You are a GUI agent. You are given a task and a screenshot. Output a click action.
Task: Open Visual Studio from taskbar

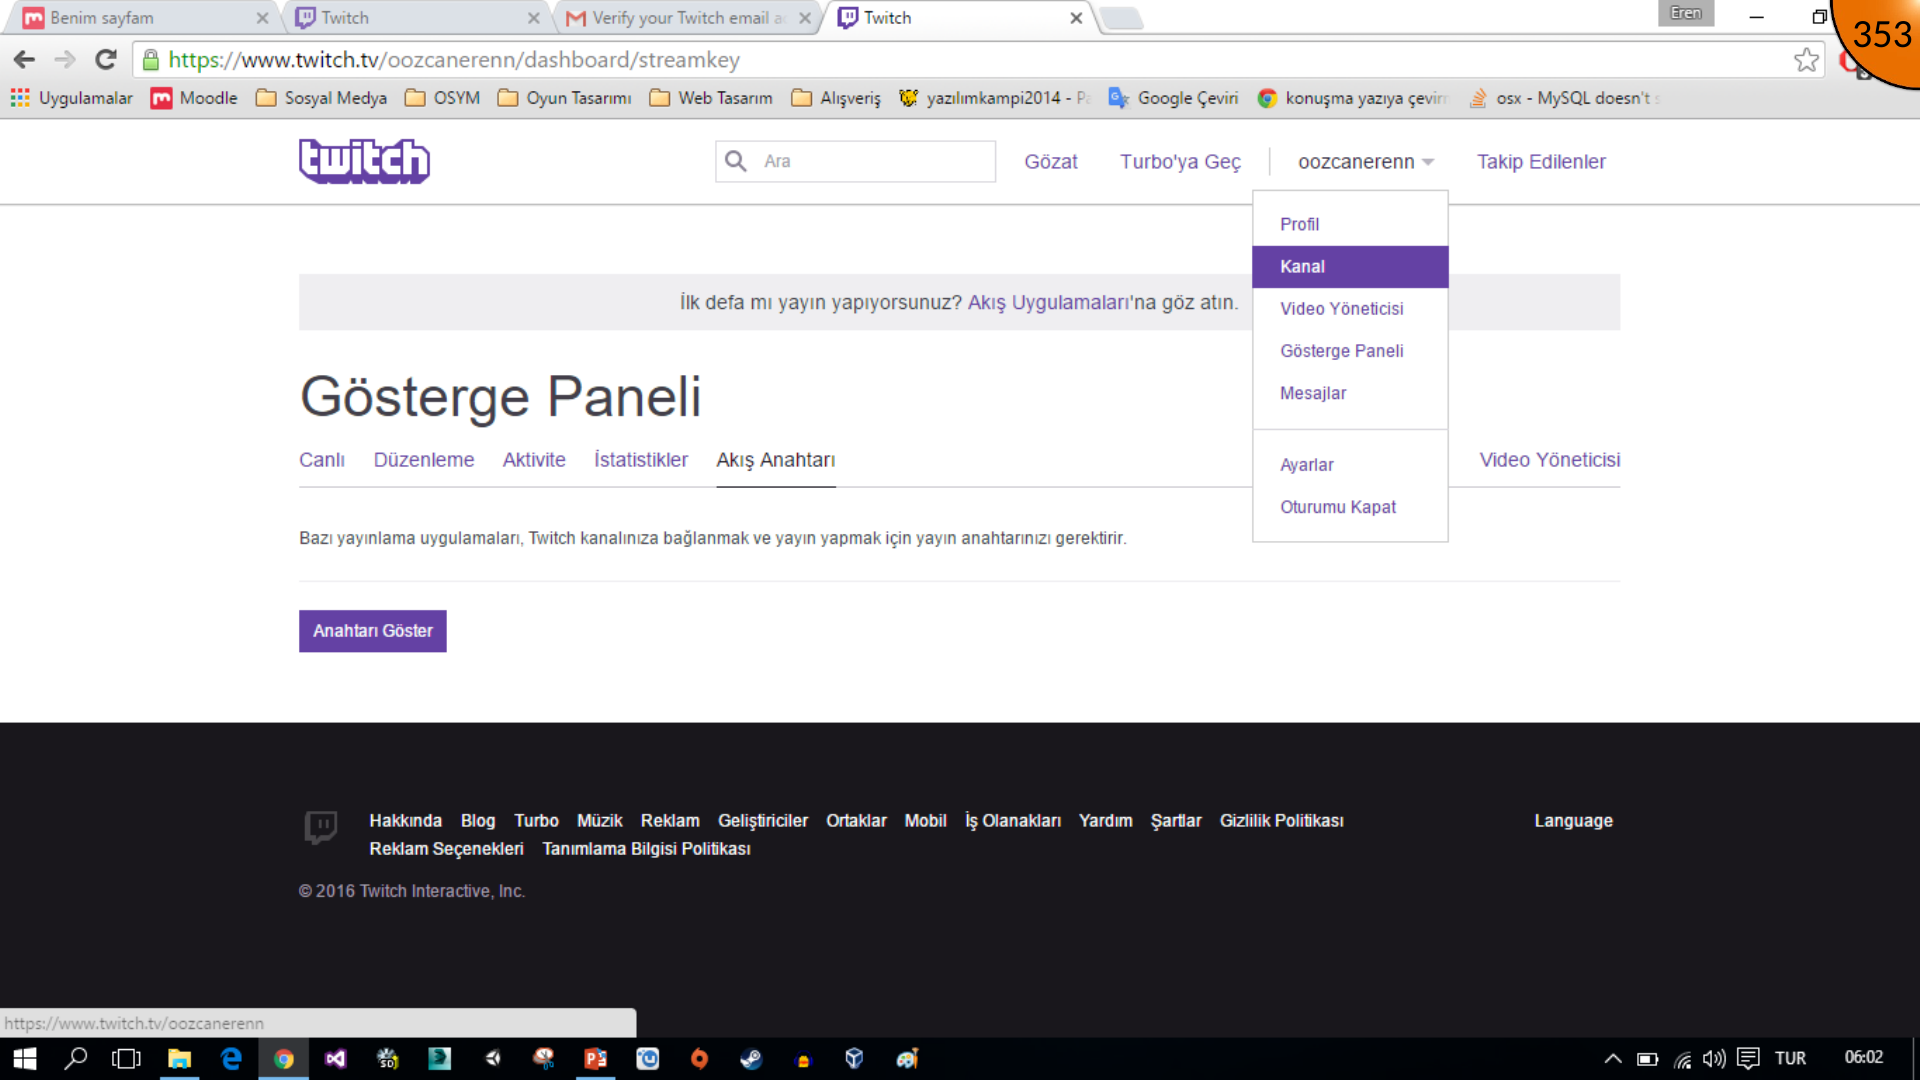click(x=336, y=1059)
